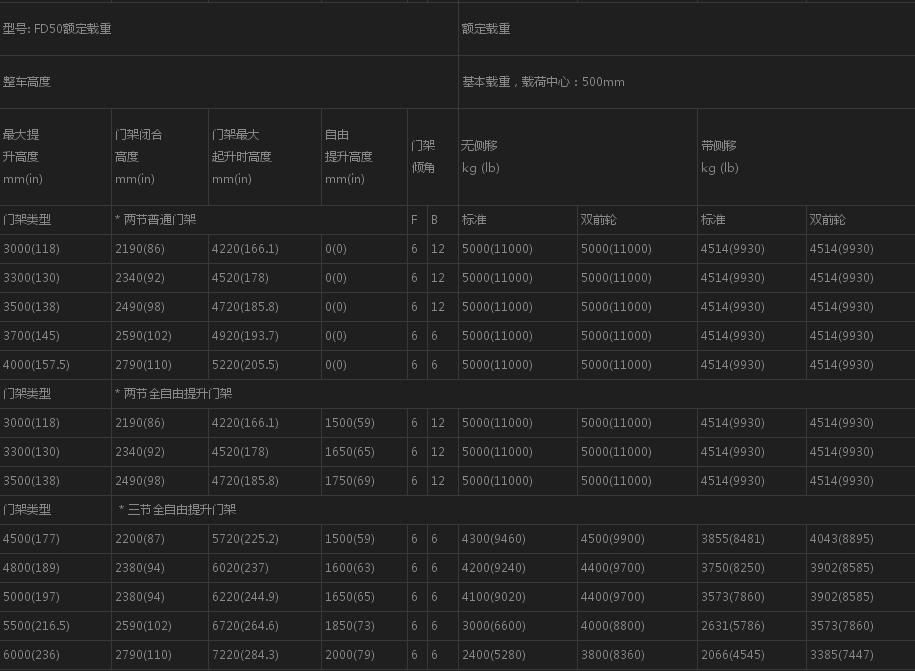Select the 2400(5280) load capacity cell
The height and width of the screenshot is (671, 915).
[497, 655]
